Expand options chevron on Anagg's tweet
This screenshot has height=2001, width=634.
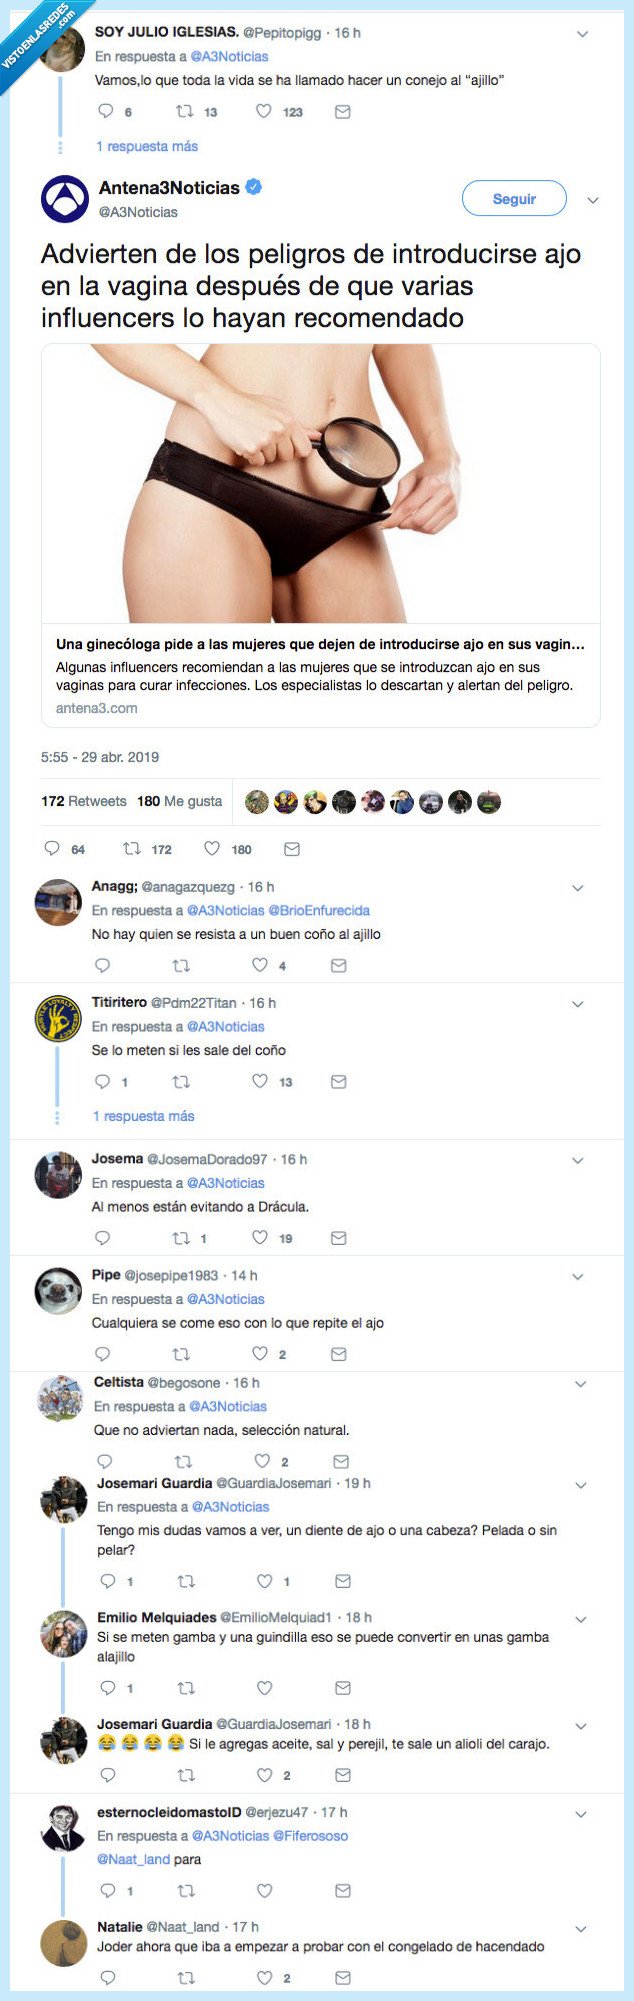point(577,888)
